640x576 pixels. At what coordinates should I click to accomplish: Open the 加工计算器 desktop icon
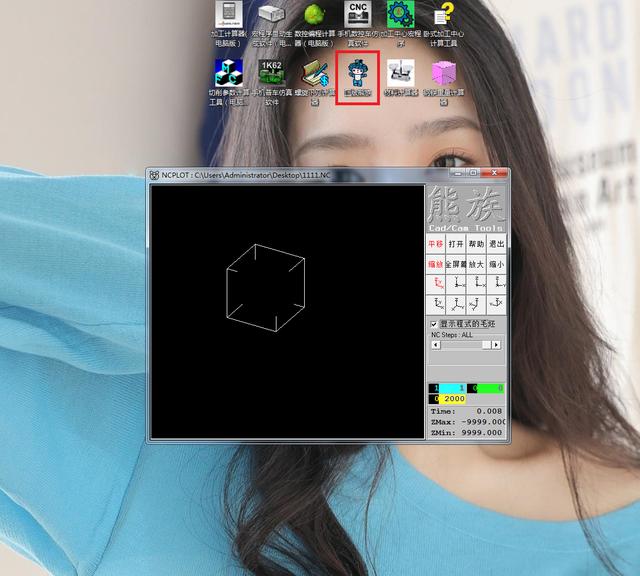230,22
